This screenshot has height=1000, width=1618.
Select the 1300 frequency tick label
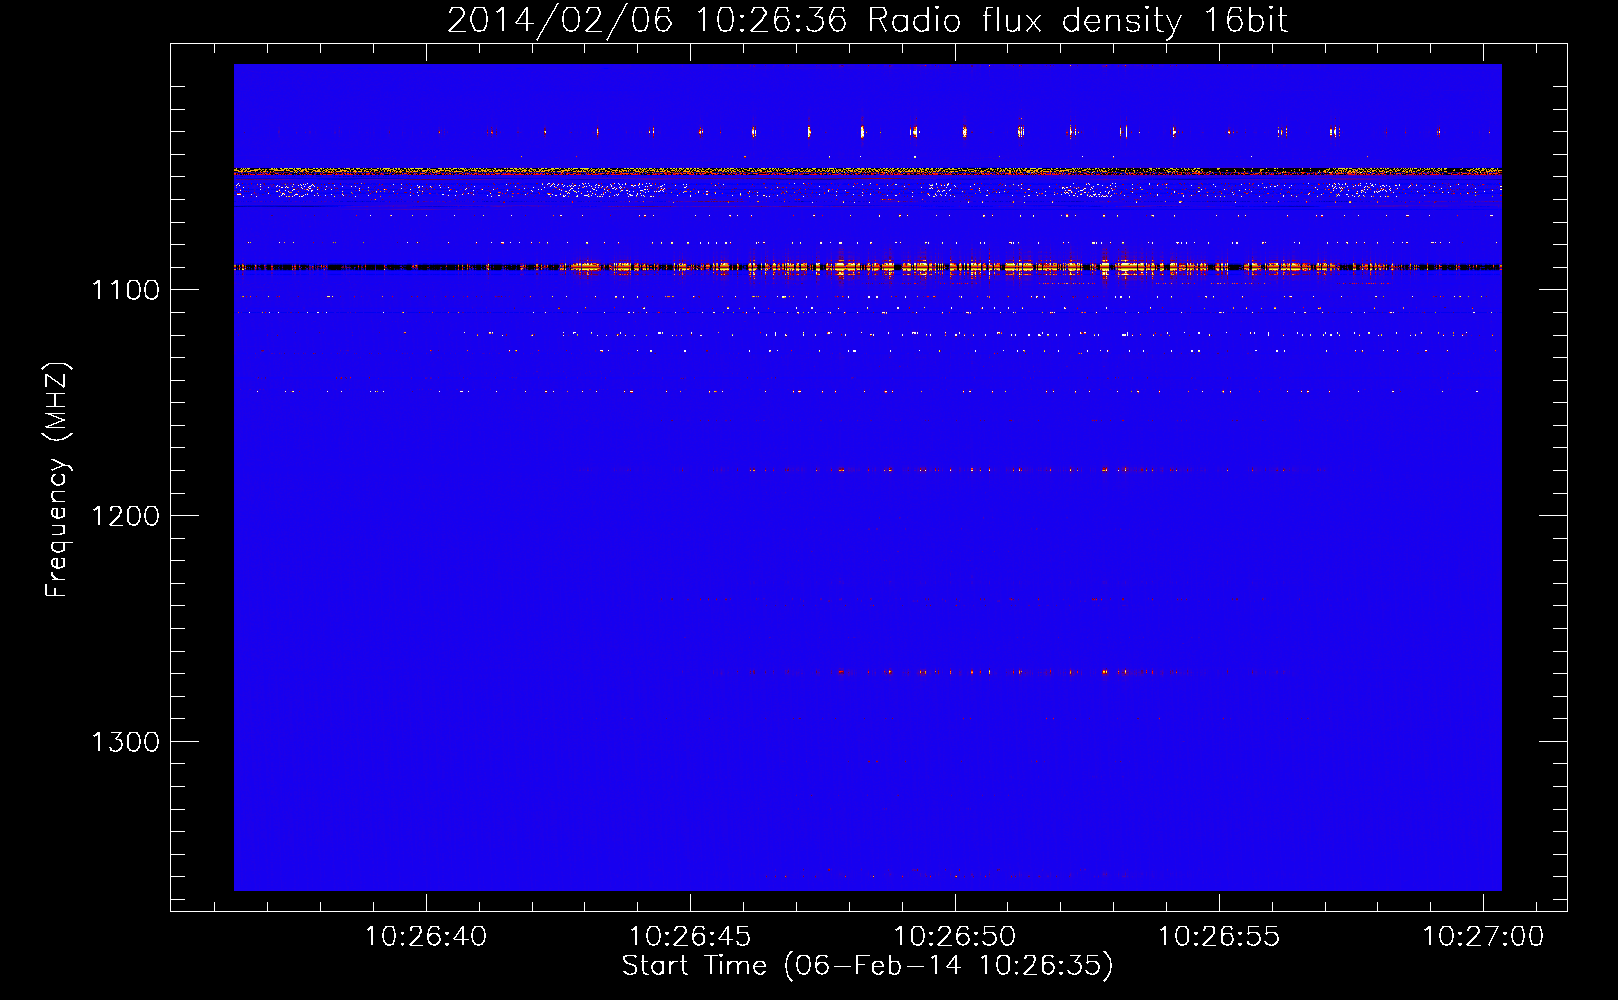pos(125,742)
